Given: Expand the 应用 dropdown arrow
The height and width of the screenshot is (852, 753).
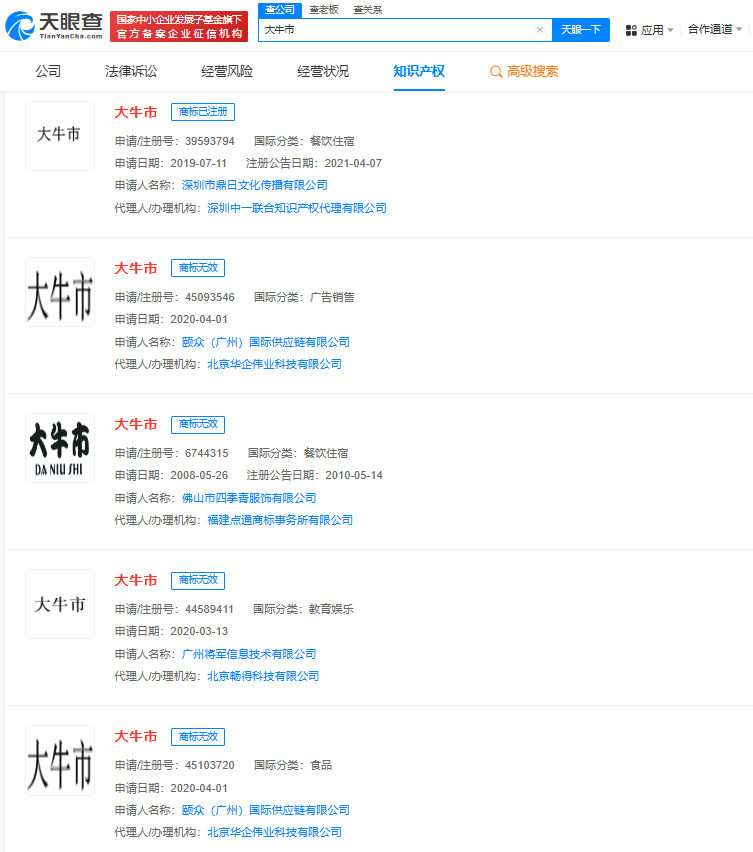Looking at the screenshot, I should click(670, 30).
